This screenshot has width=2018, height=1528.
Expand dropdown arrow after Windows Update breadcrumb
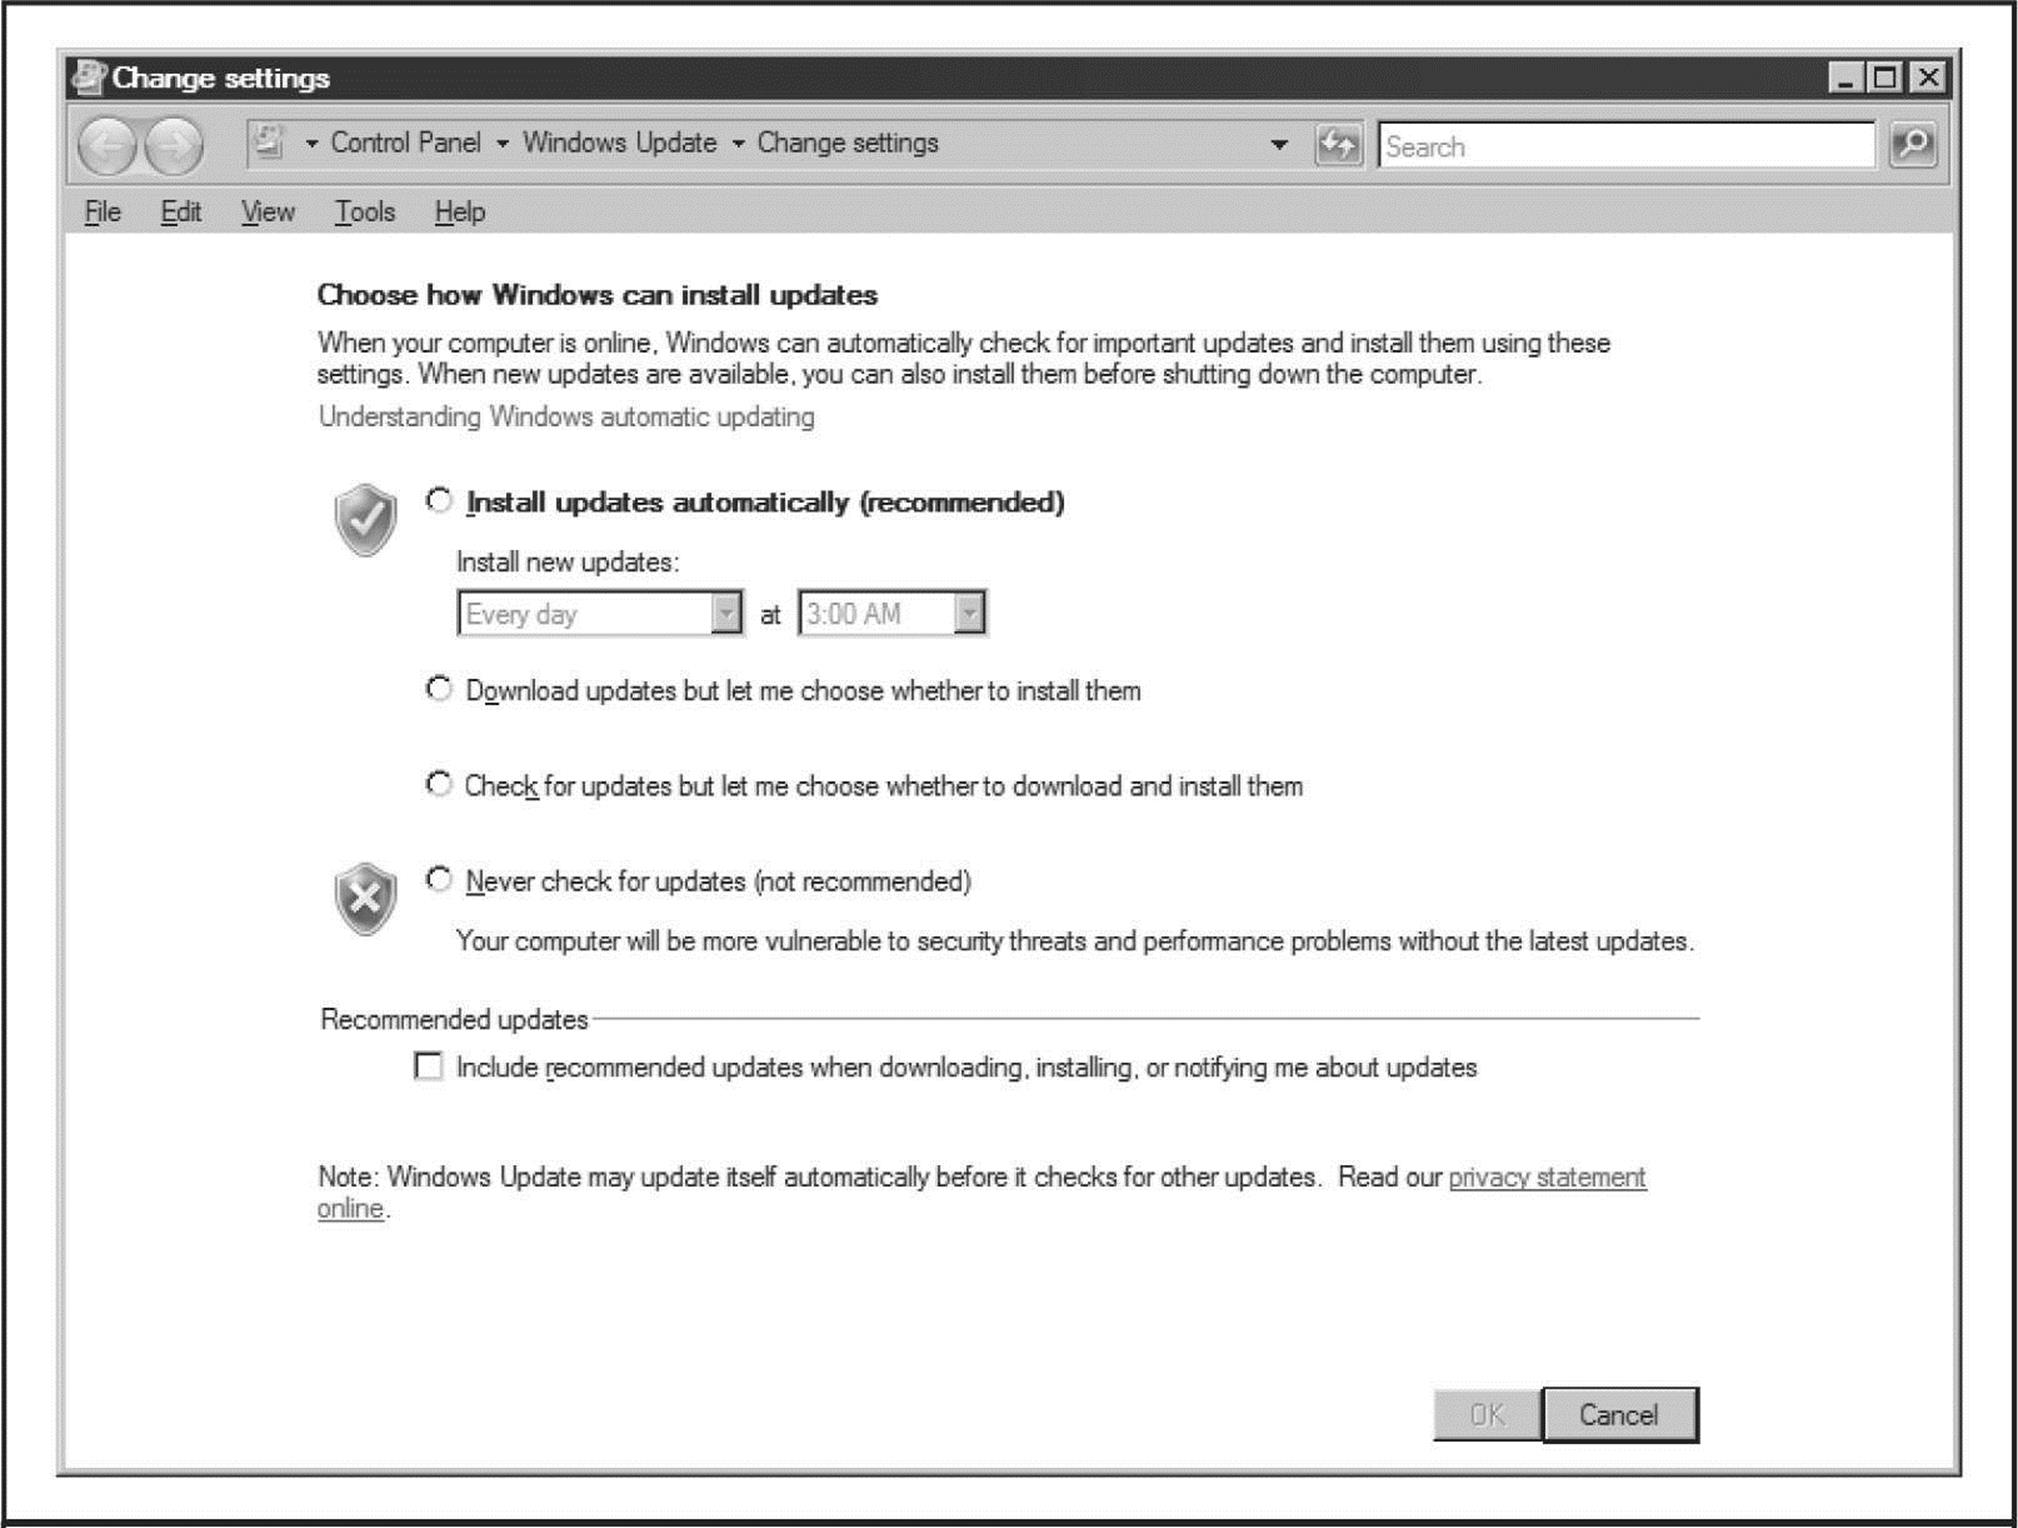point(738,144)
